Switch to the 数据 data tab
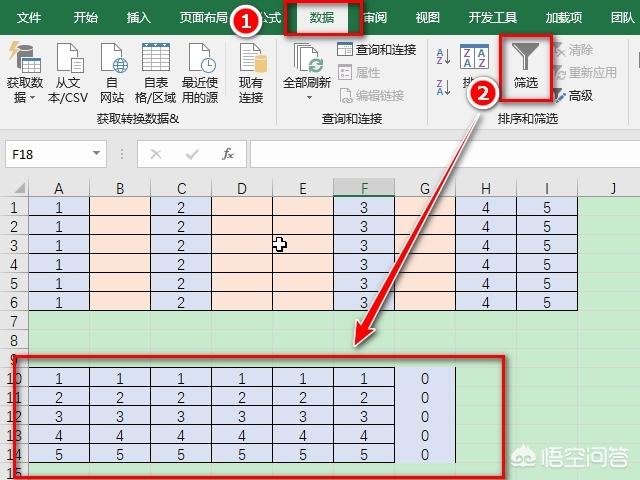This screenshot has width=640, height=480. tap(322, 18)
